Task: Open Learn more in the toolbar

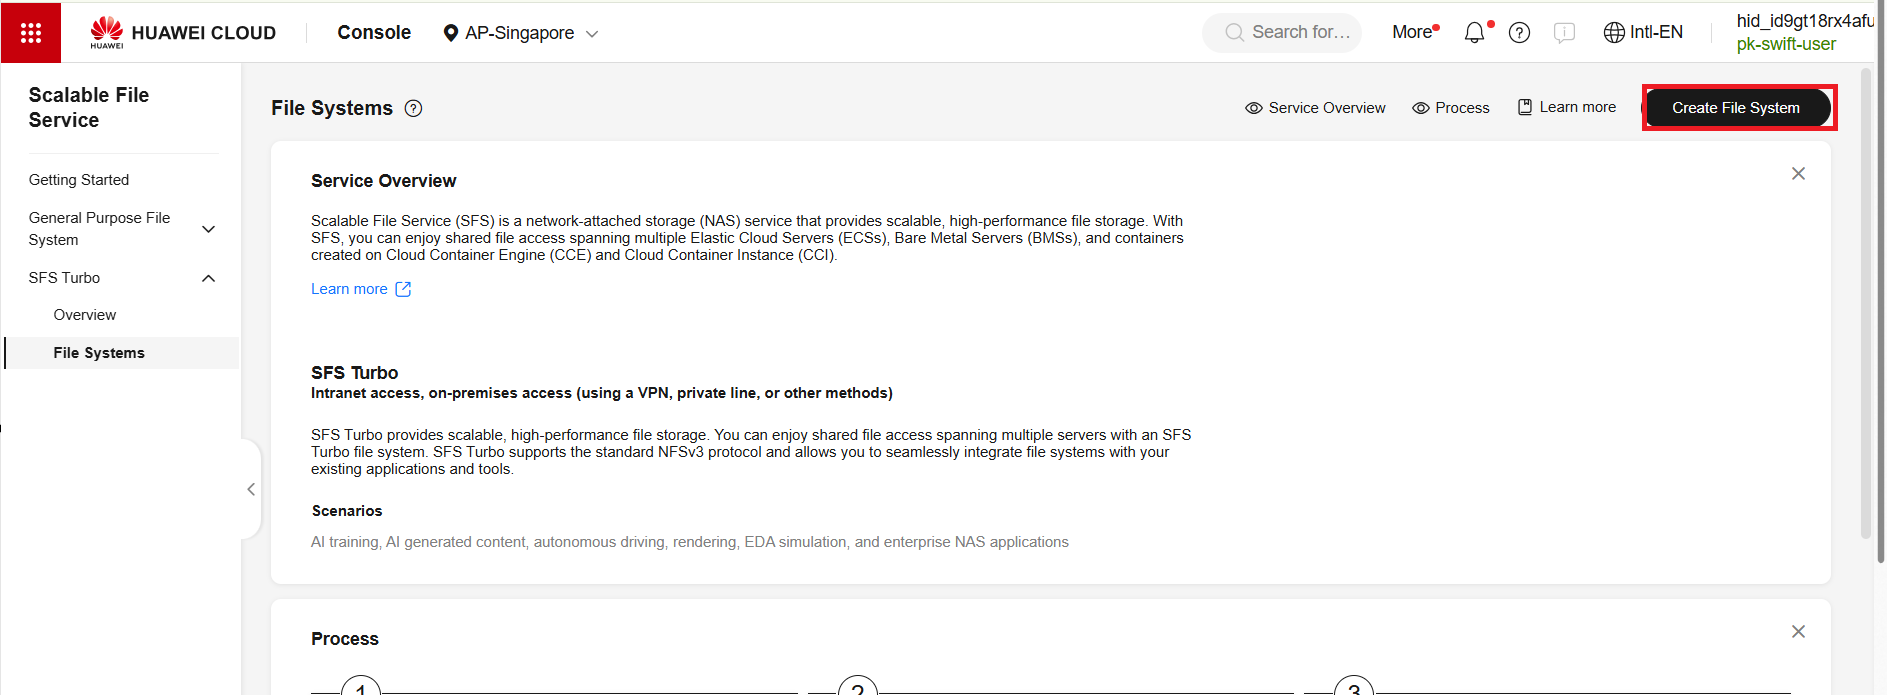Action: [x=1566, y=107]
